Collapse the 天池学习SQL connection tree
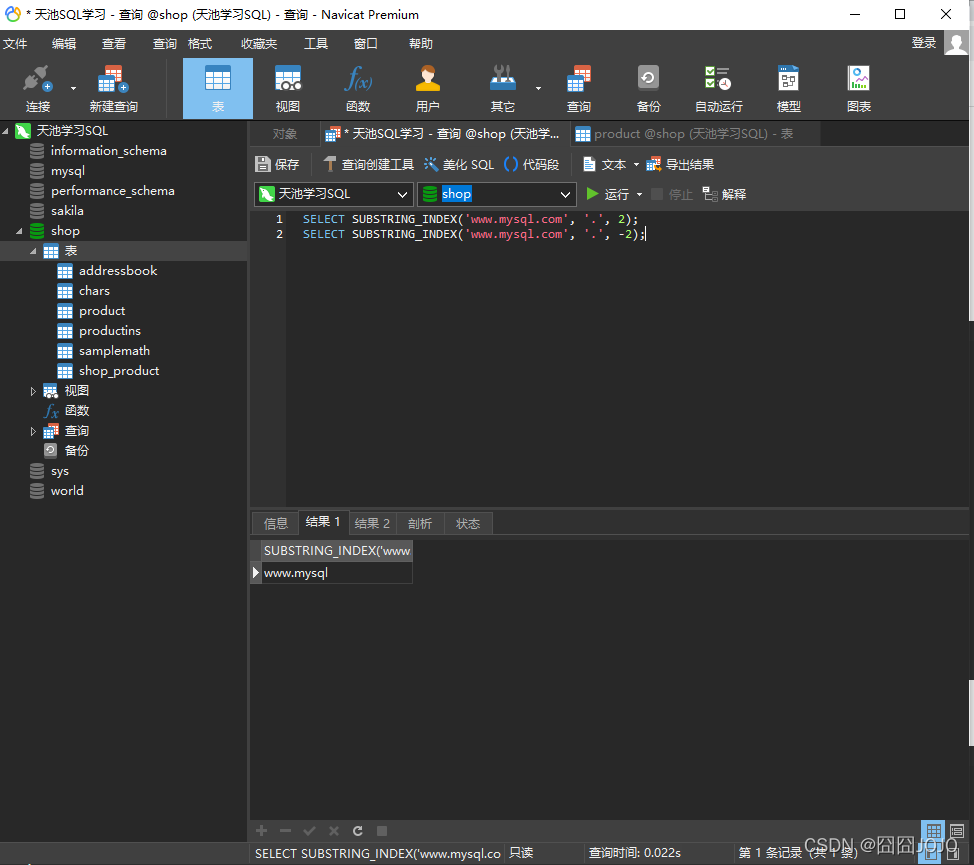Viewport: 974px width, 865px height. 6,131
